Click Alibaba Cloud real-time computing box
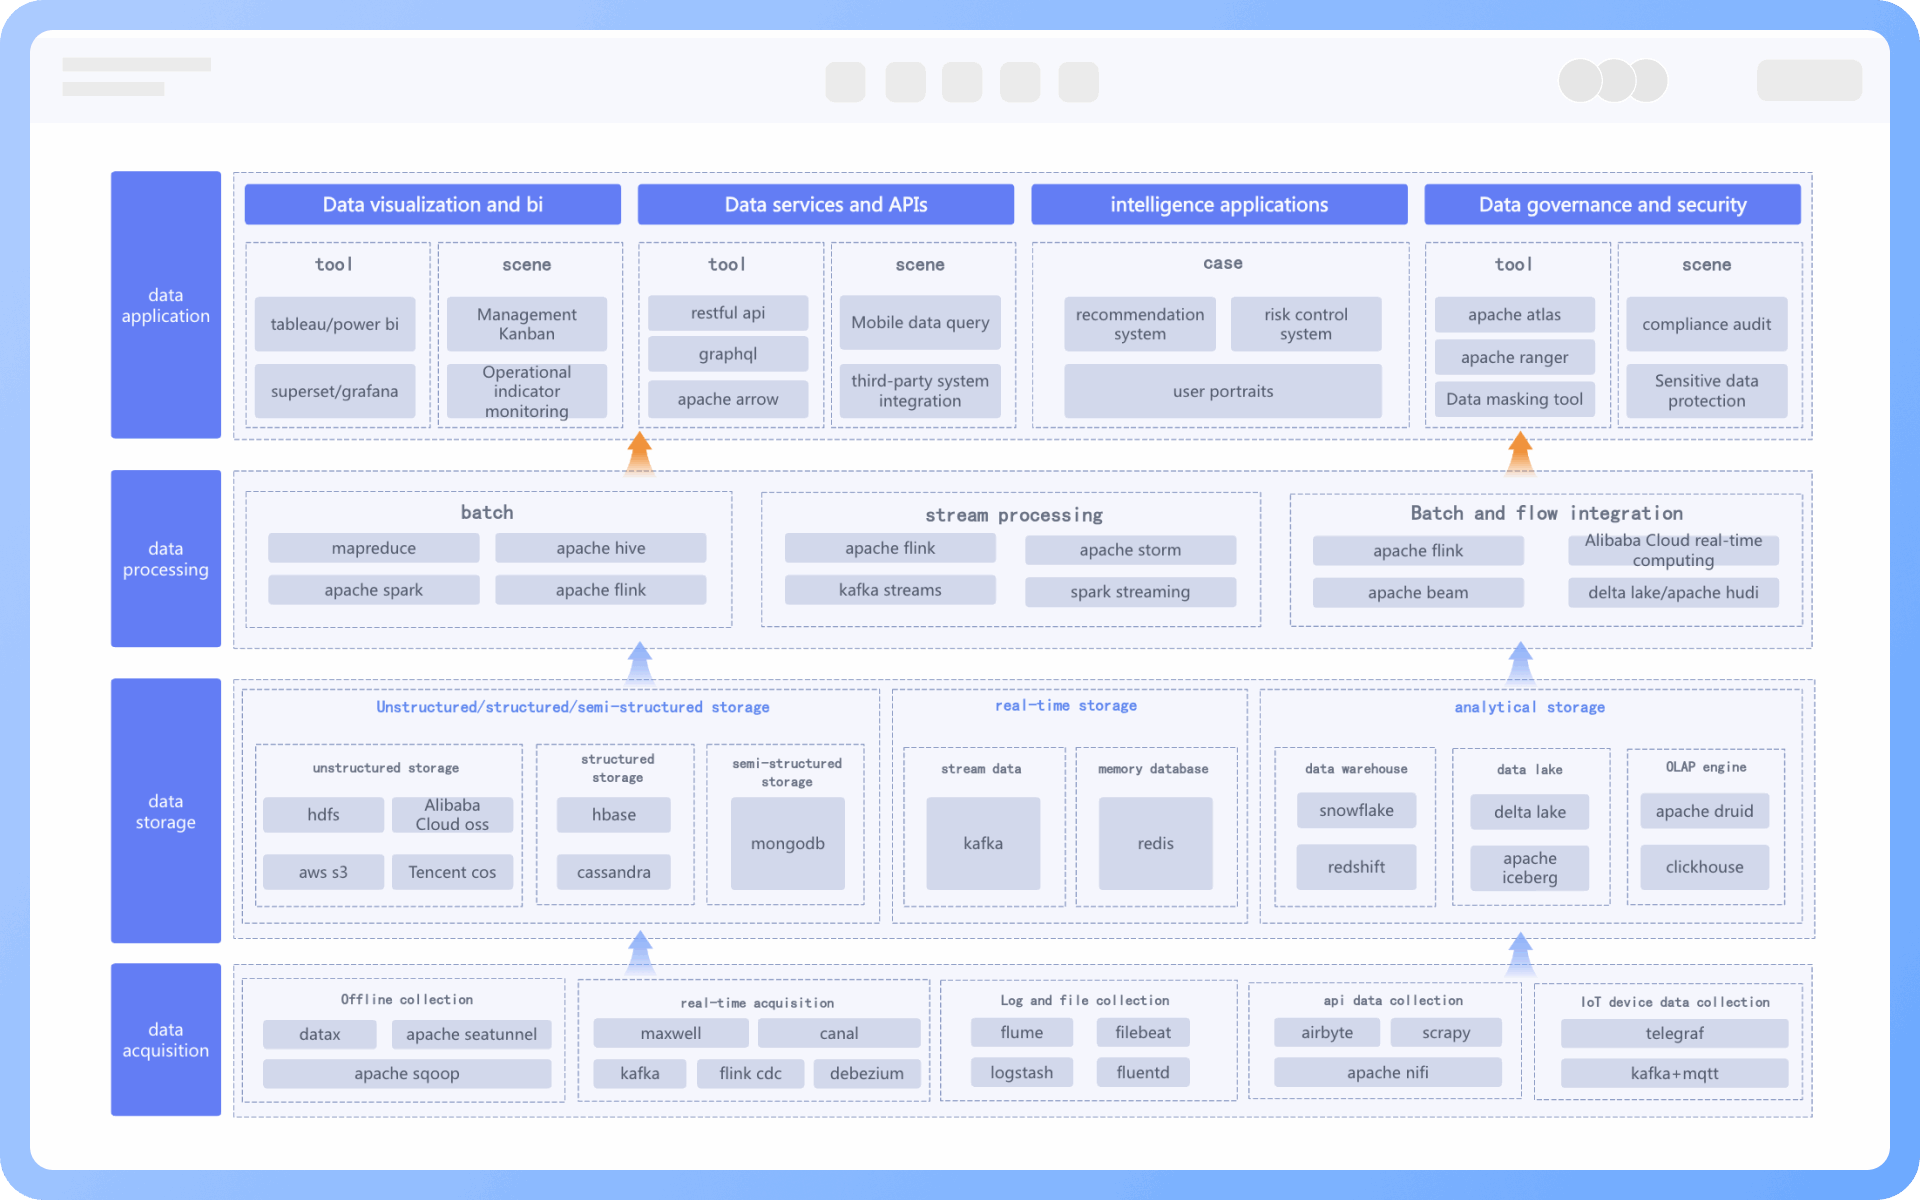 click(x=1673, y=550)
